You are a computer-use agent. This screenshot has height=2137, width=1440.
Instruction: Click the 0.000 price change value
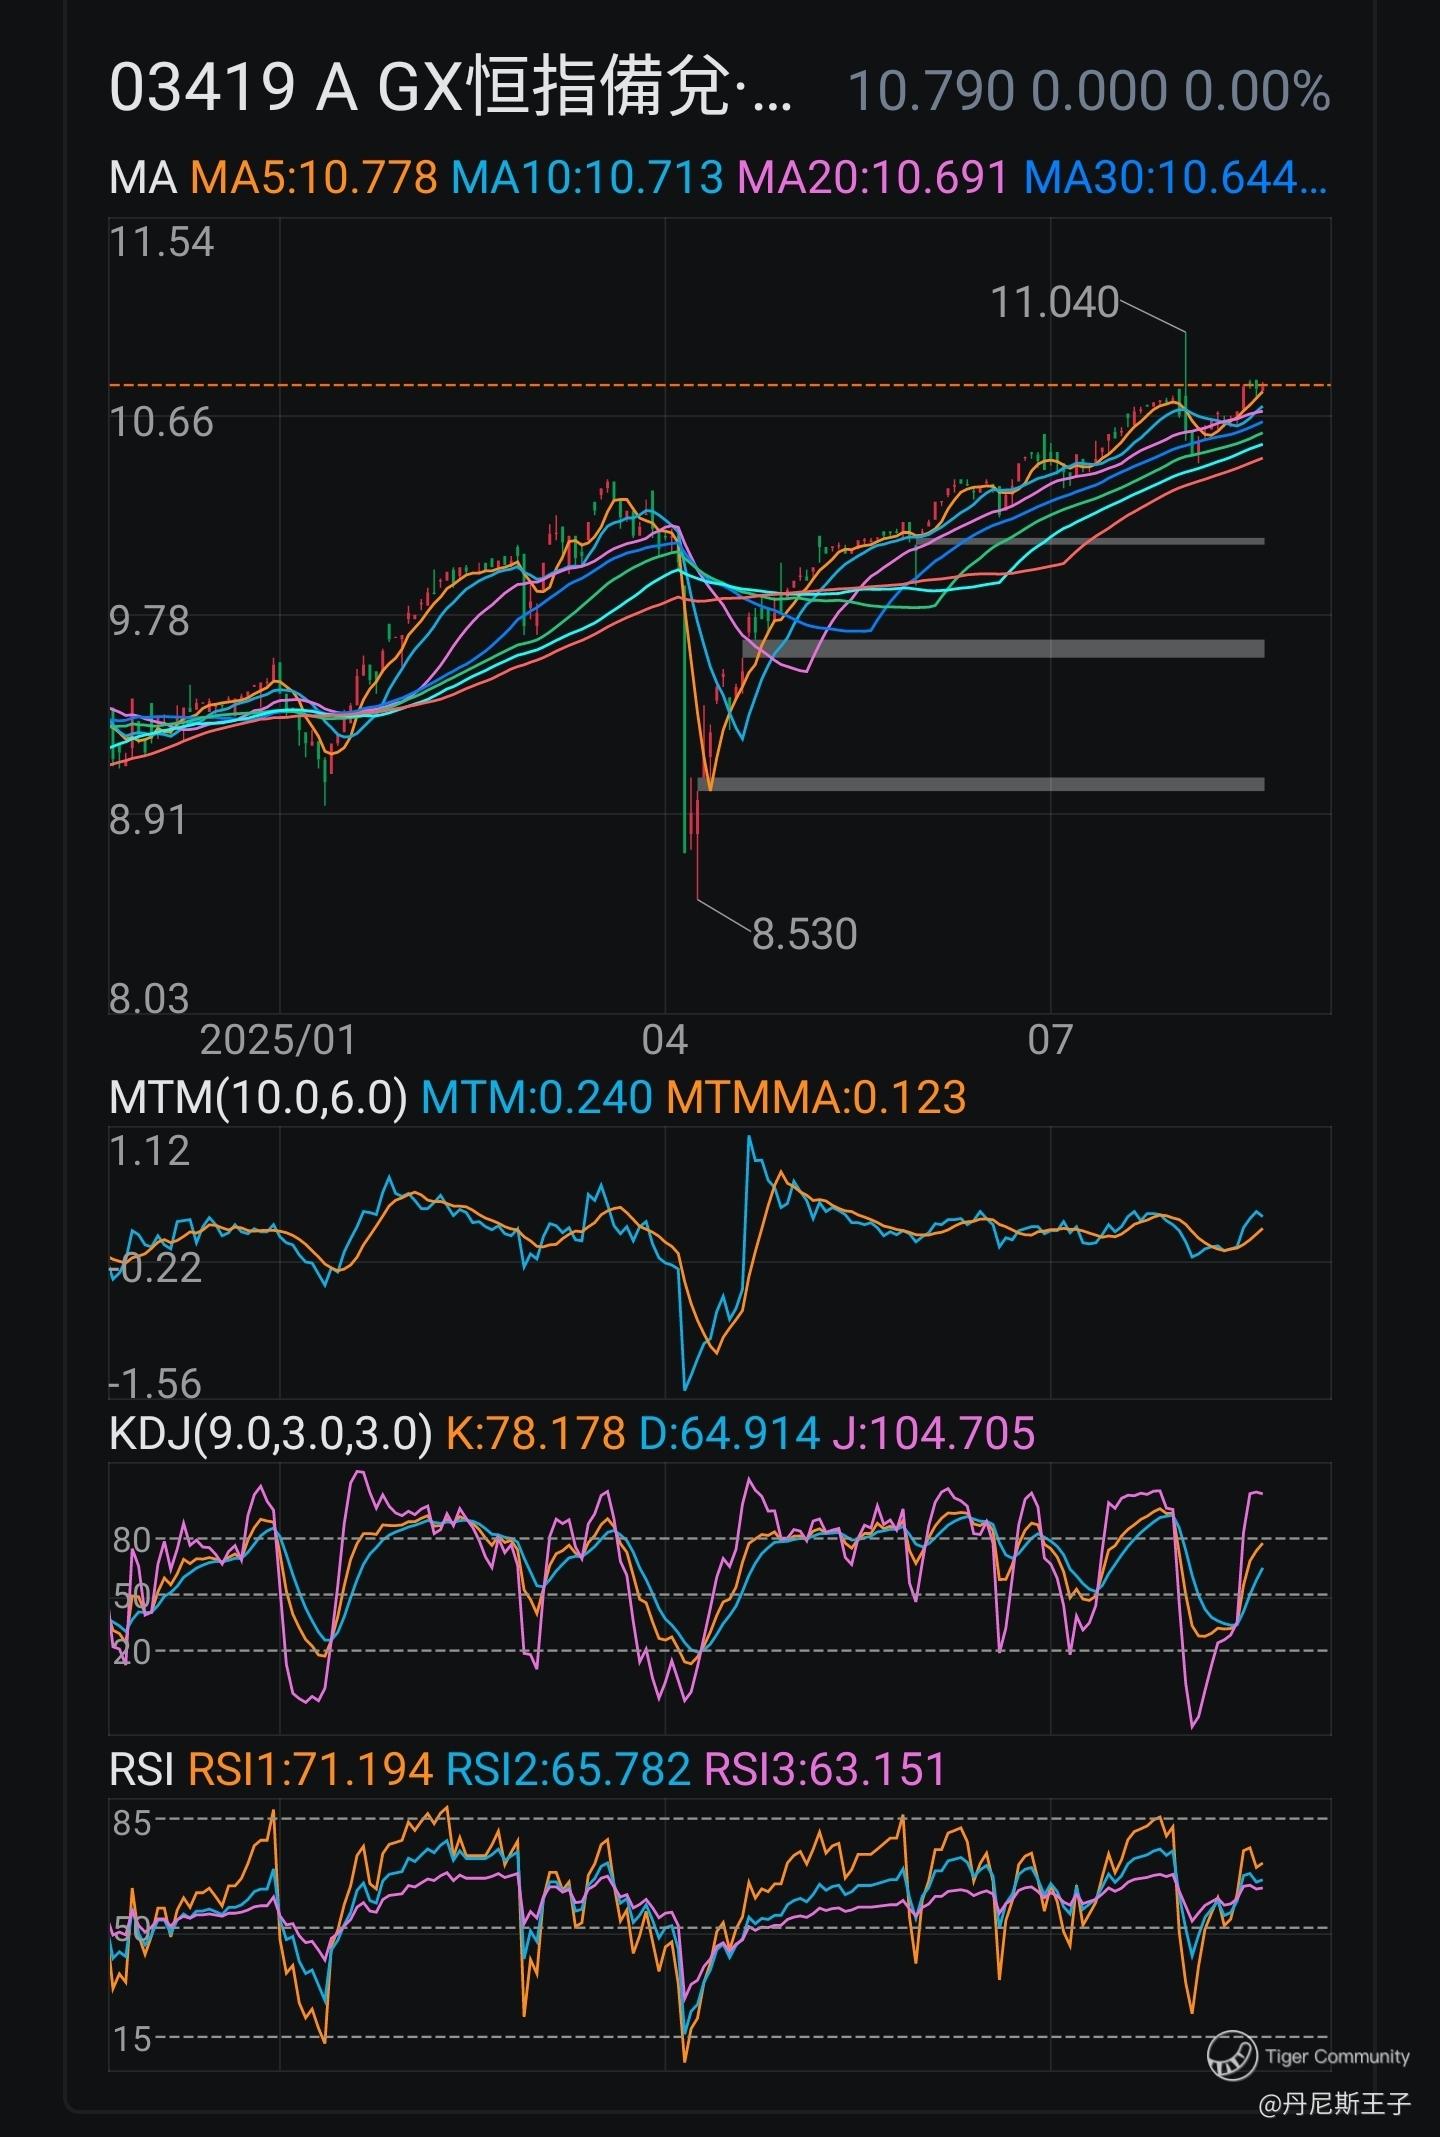[1099, 91]
